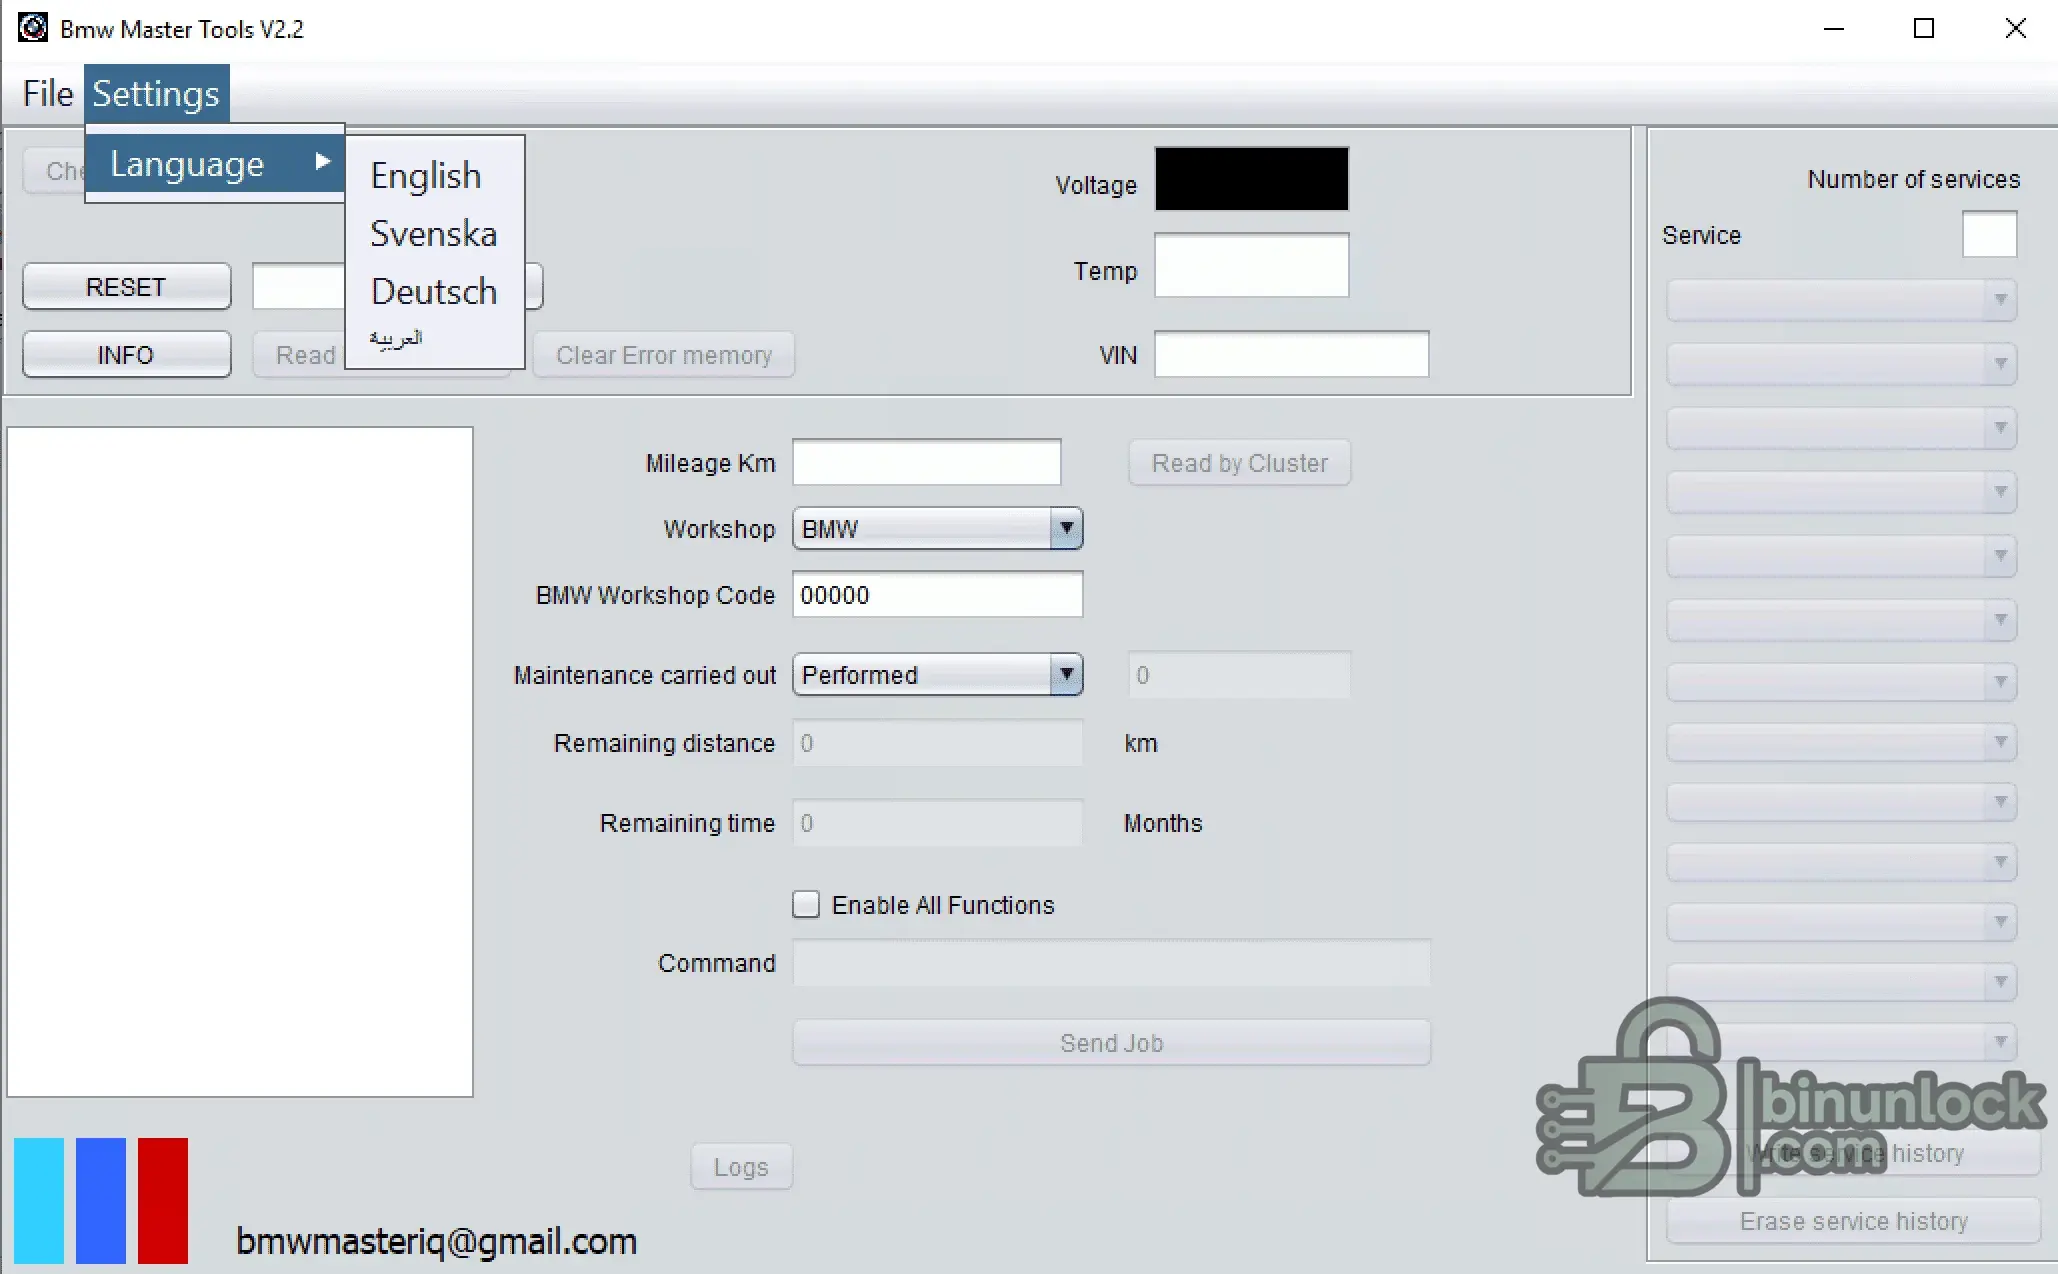Click the VIN text field
This screenshot has width=2058, height=1274.
click(x=1292, y=354)
